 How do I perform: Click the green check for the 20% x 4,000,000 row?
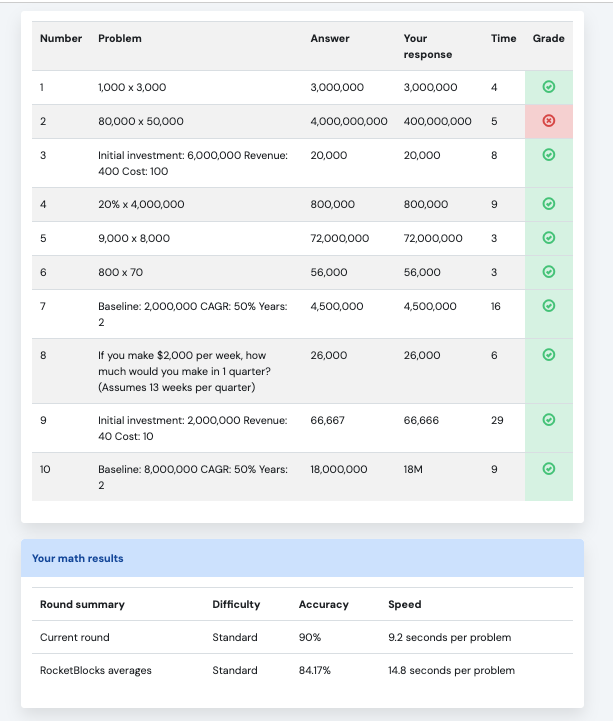click(x=548, y=204)
